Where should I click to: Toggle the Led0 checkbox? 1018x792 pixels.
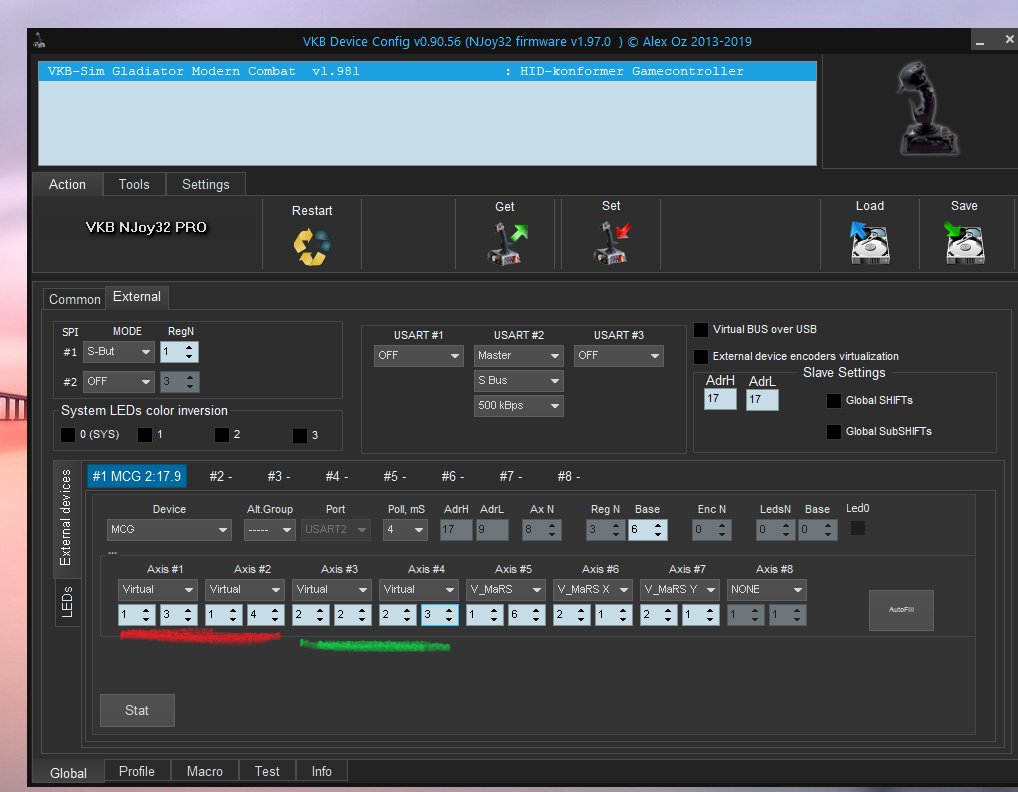858,528
